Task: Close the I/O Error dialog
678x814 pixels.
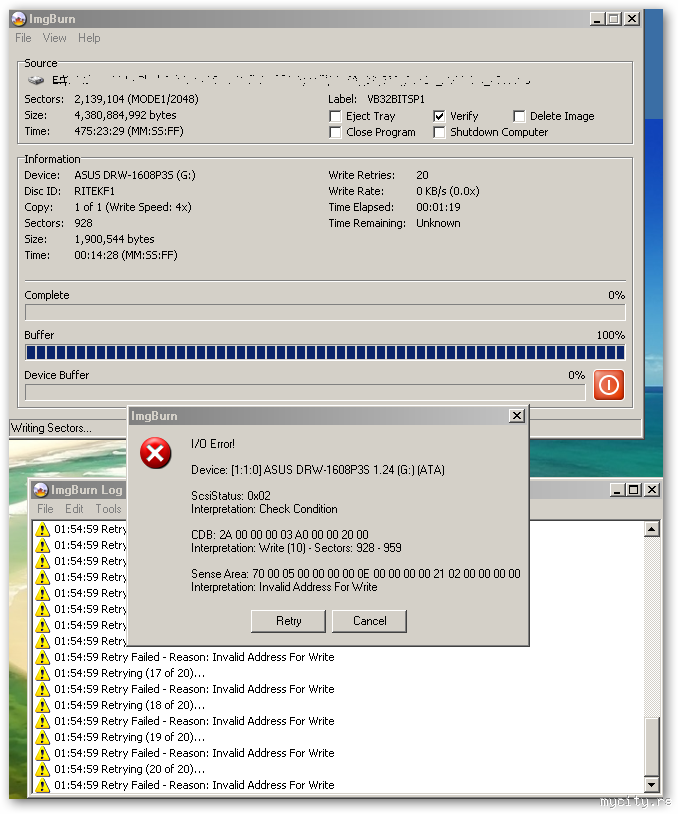Action: 517,416
